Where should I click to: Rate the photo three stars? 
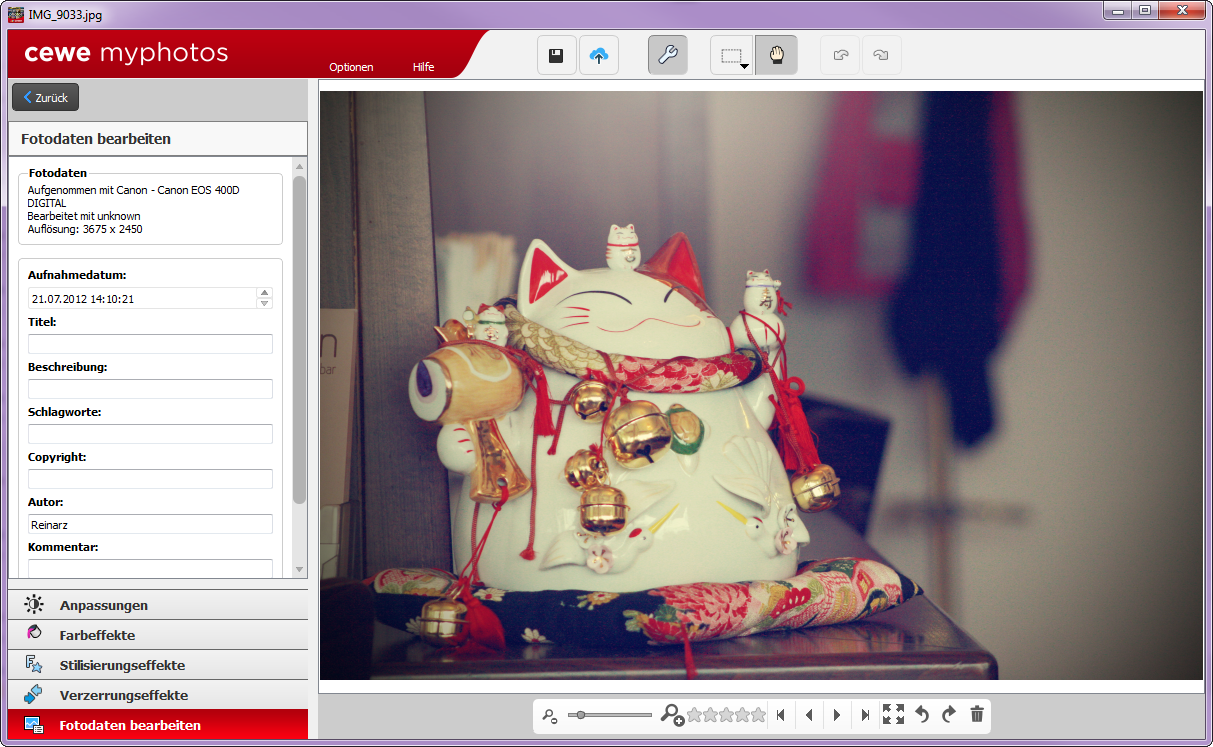tap(726, 715)
